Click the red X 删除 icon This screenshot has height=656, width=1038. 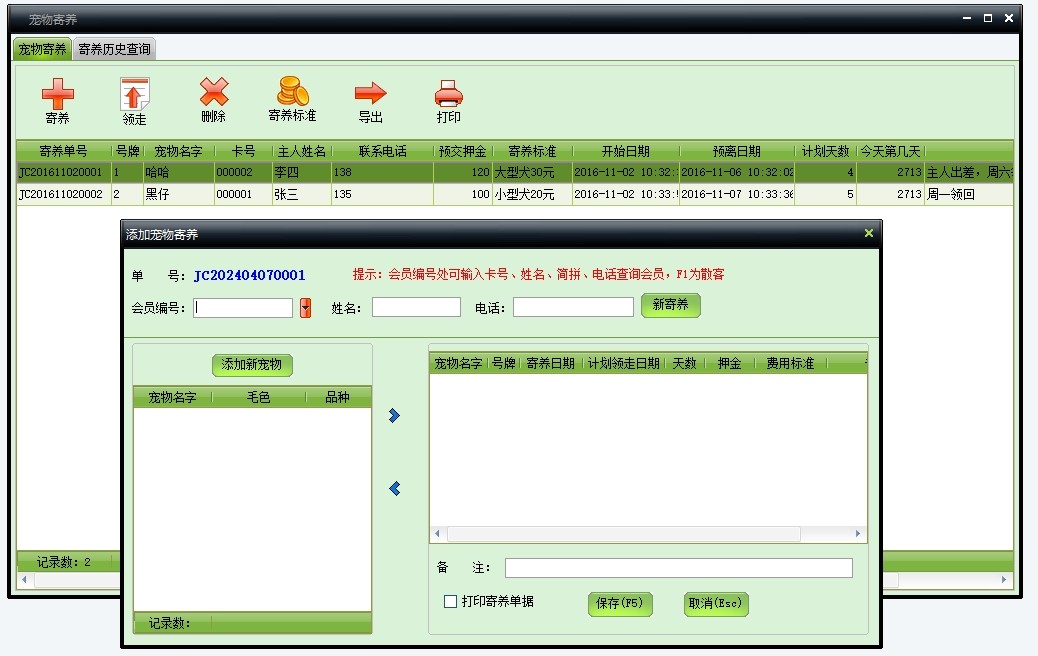click(x=213, y=93)
